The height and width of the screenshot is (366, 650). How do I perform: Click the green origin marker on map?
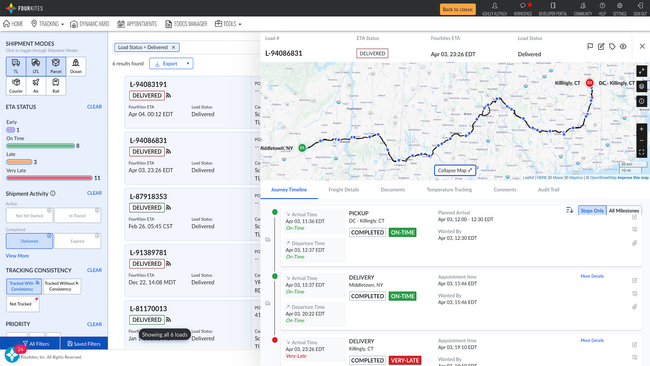(x=302, y=148)
